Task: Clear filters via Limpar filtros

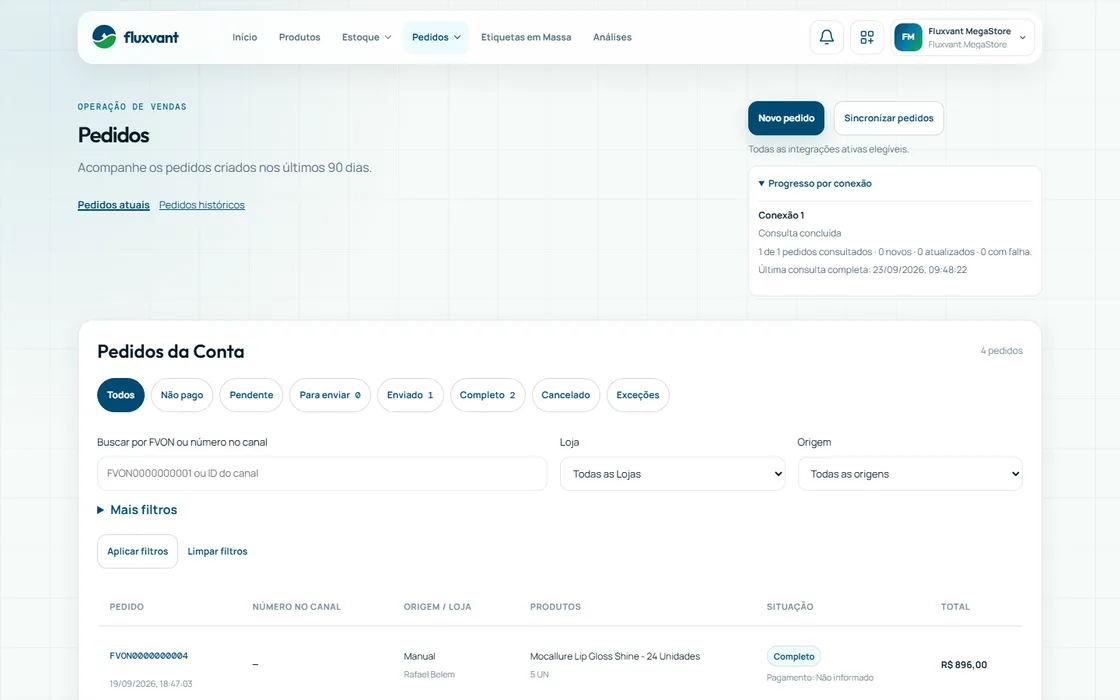Action: point(217,551)
